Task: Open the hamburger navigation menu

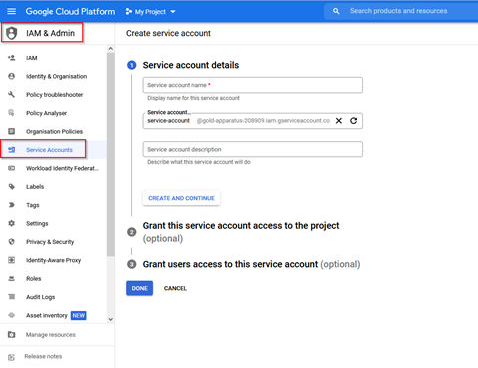Action: click(12, 11)
